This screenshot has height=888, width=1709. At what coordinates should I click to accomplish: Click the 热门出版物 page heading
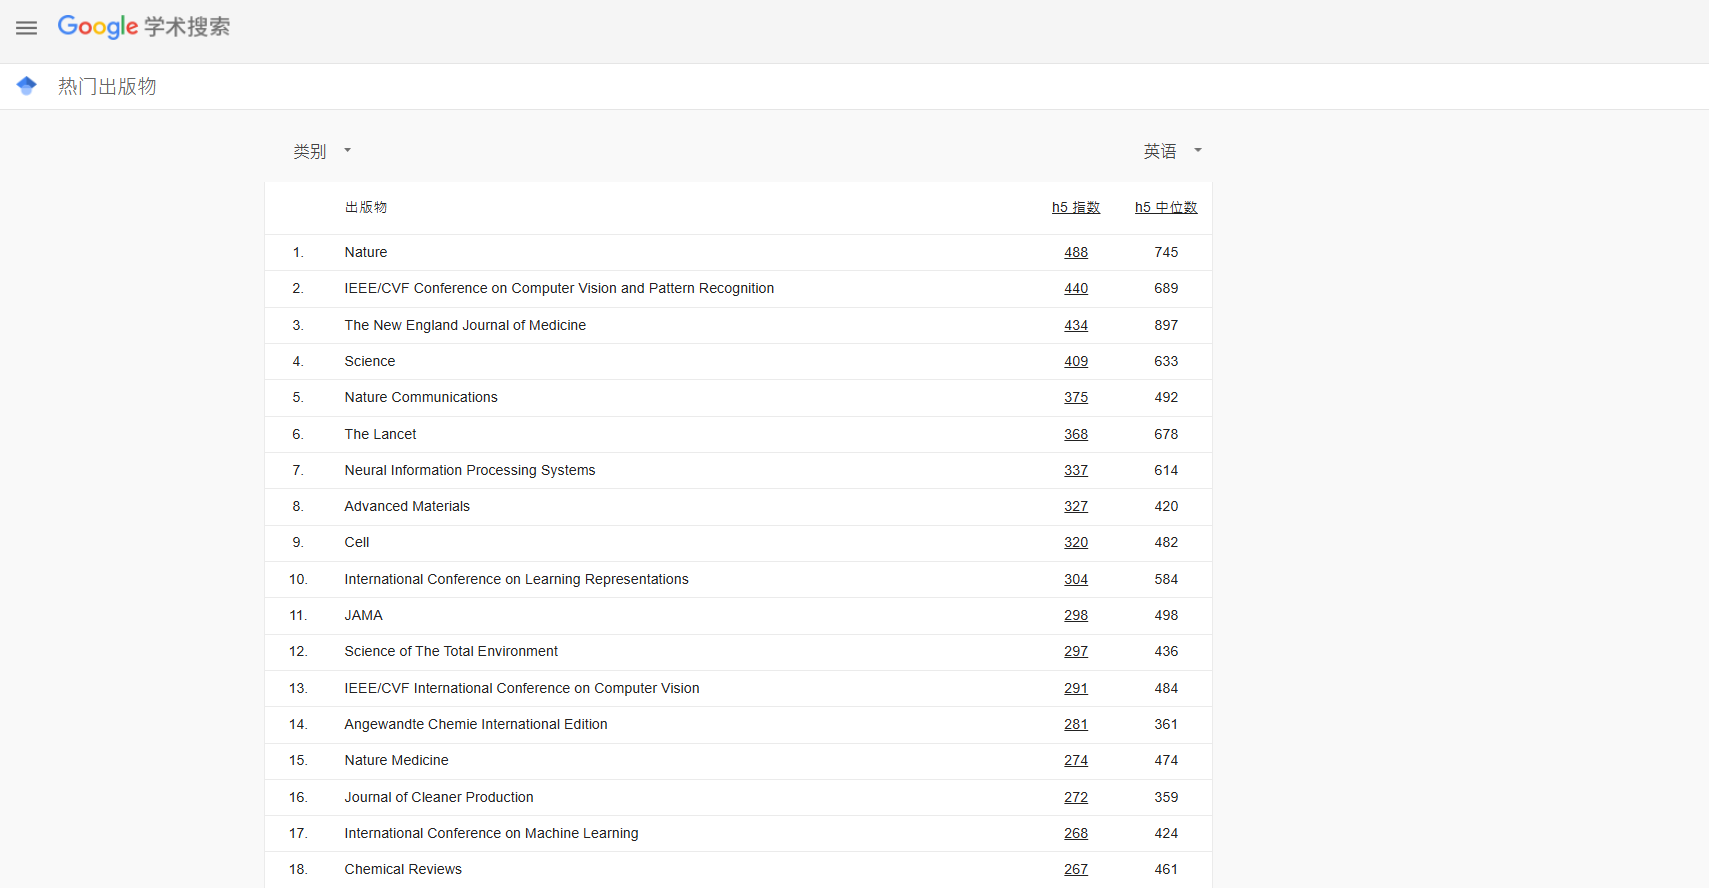pyautogui.click(x=107, y=86)
